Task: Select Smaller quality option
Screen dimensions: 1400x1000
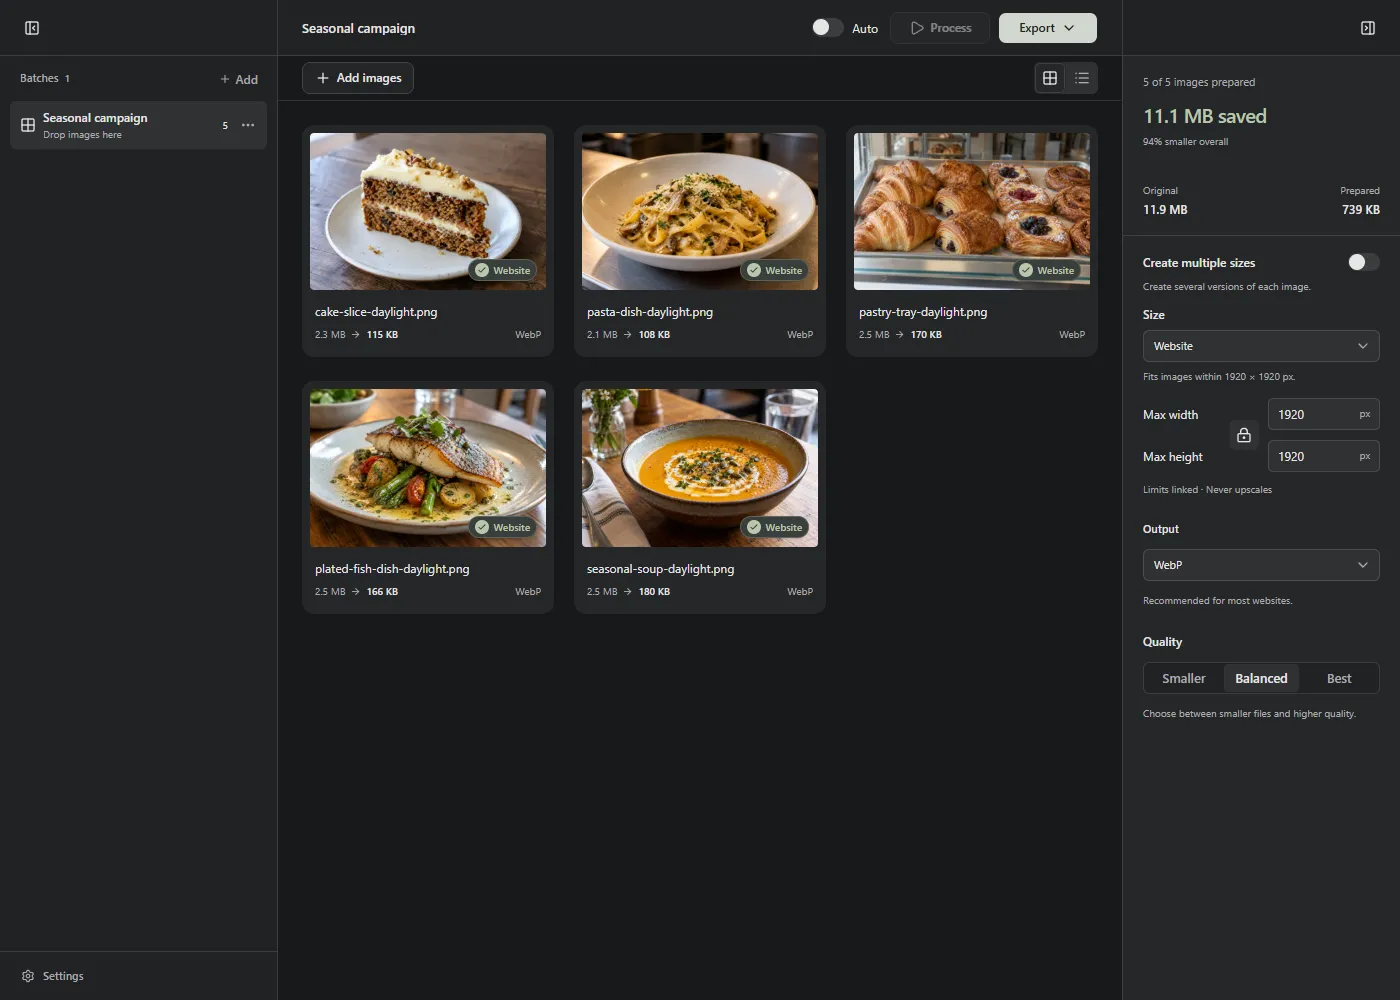Action: coord(1184,678)
